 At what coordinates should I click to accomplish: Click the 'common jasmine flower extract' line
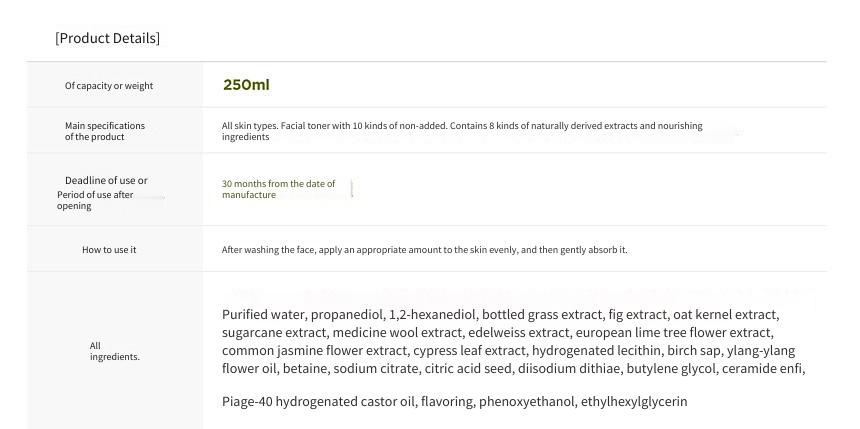coord(508,351)
